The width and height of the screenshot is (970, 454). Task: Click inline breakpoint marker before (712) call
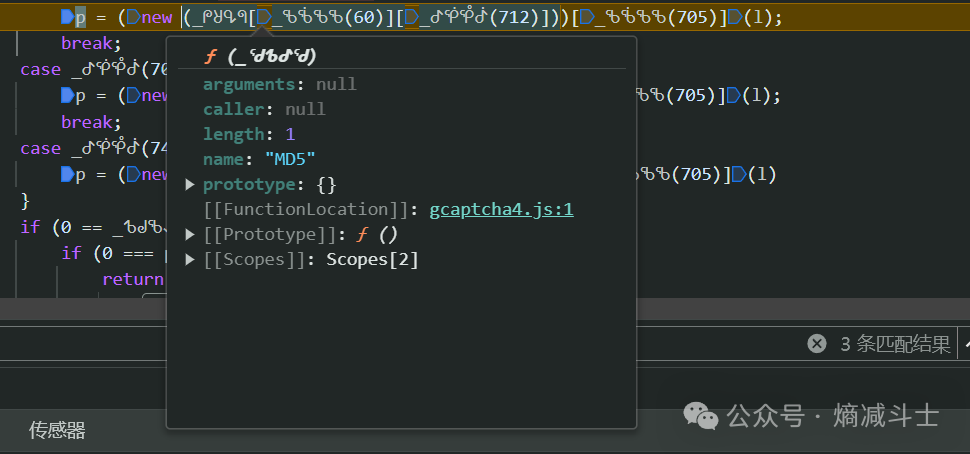(410, 17)
